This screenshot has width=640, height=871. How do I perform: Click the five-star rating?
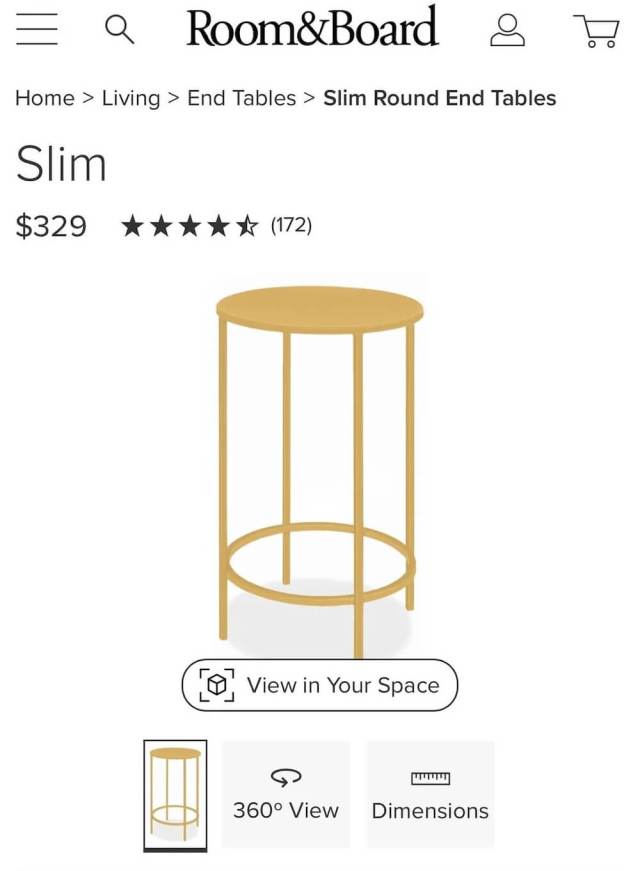click(189, 226)
